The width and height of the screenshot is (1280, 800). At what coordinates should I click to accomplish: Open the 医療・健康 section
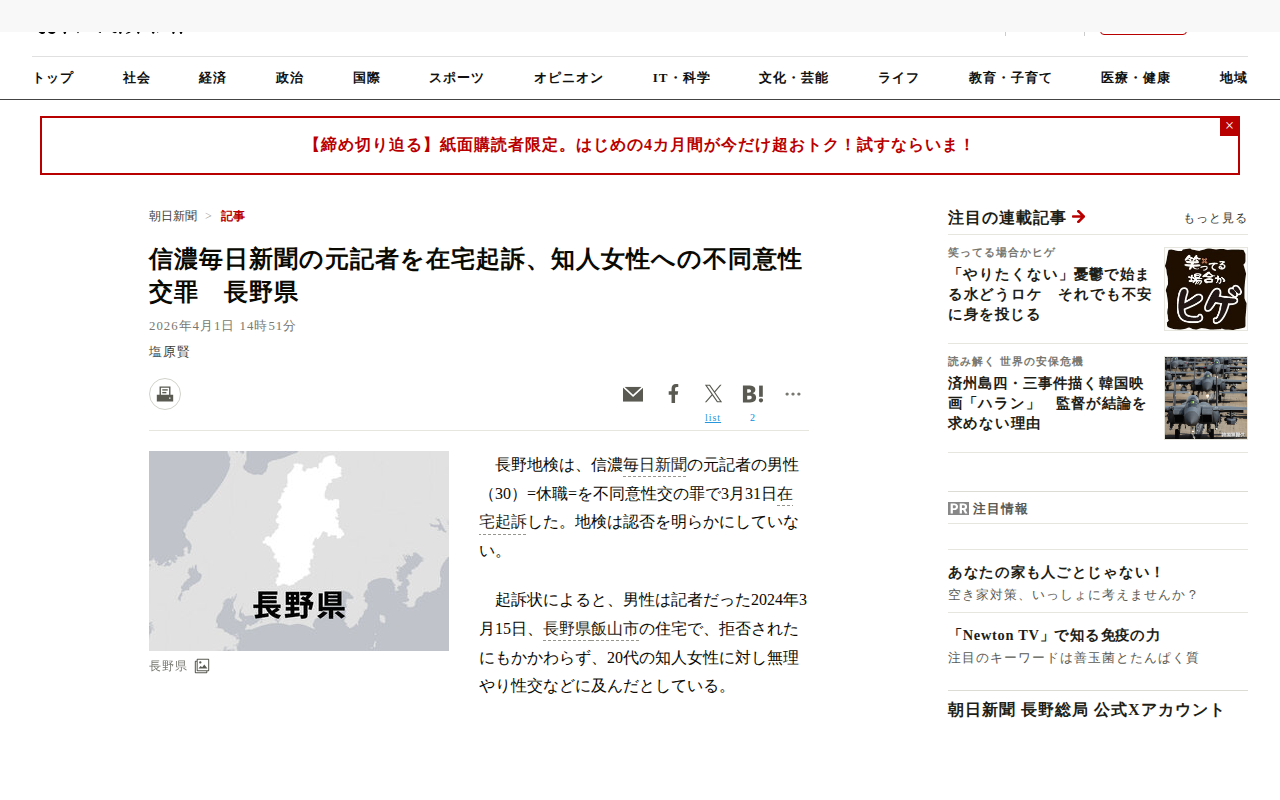click(x=1135, y=78)
